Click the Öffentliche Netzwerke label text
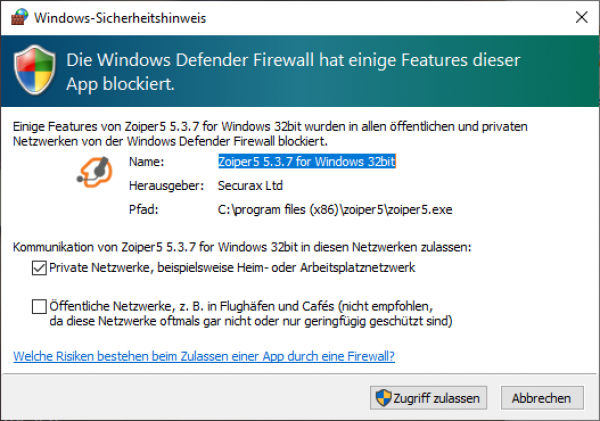This screenshot has width=600, height=421. click(251, 313)
